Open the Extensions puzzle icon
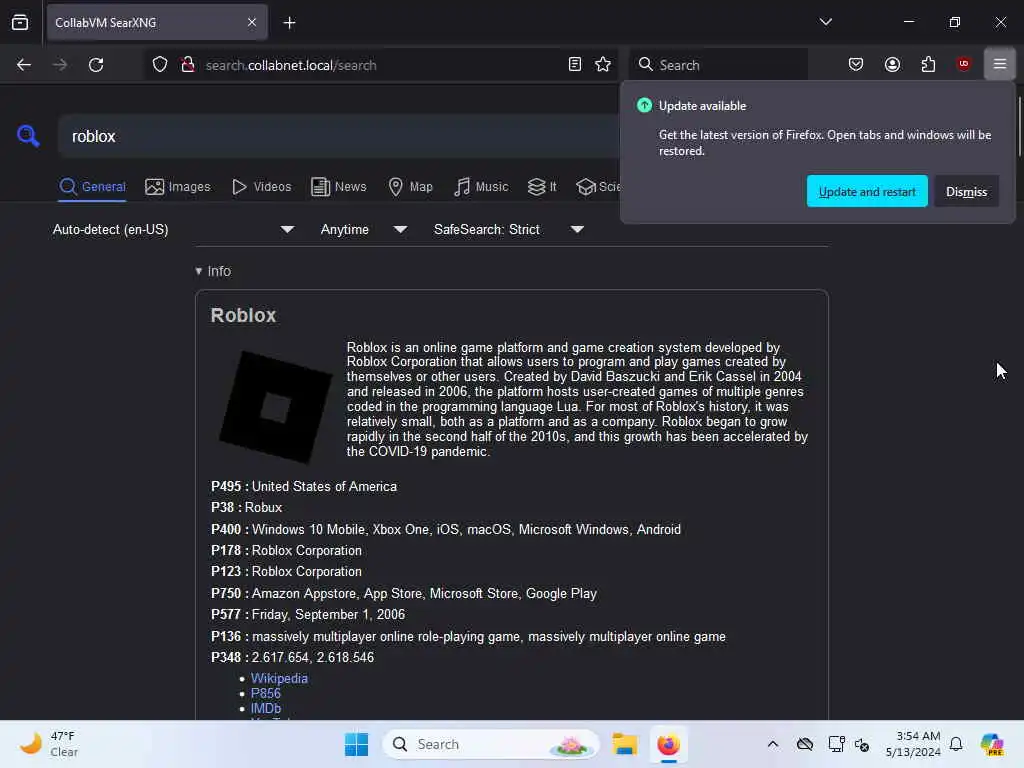 928,64
